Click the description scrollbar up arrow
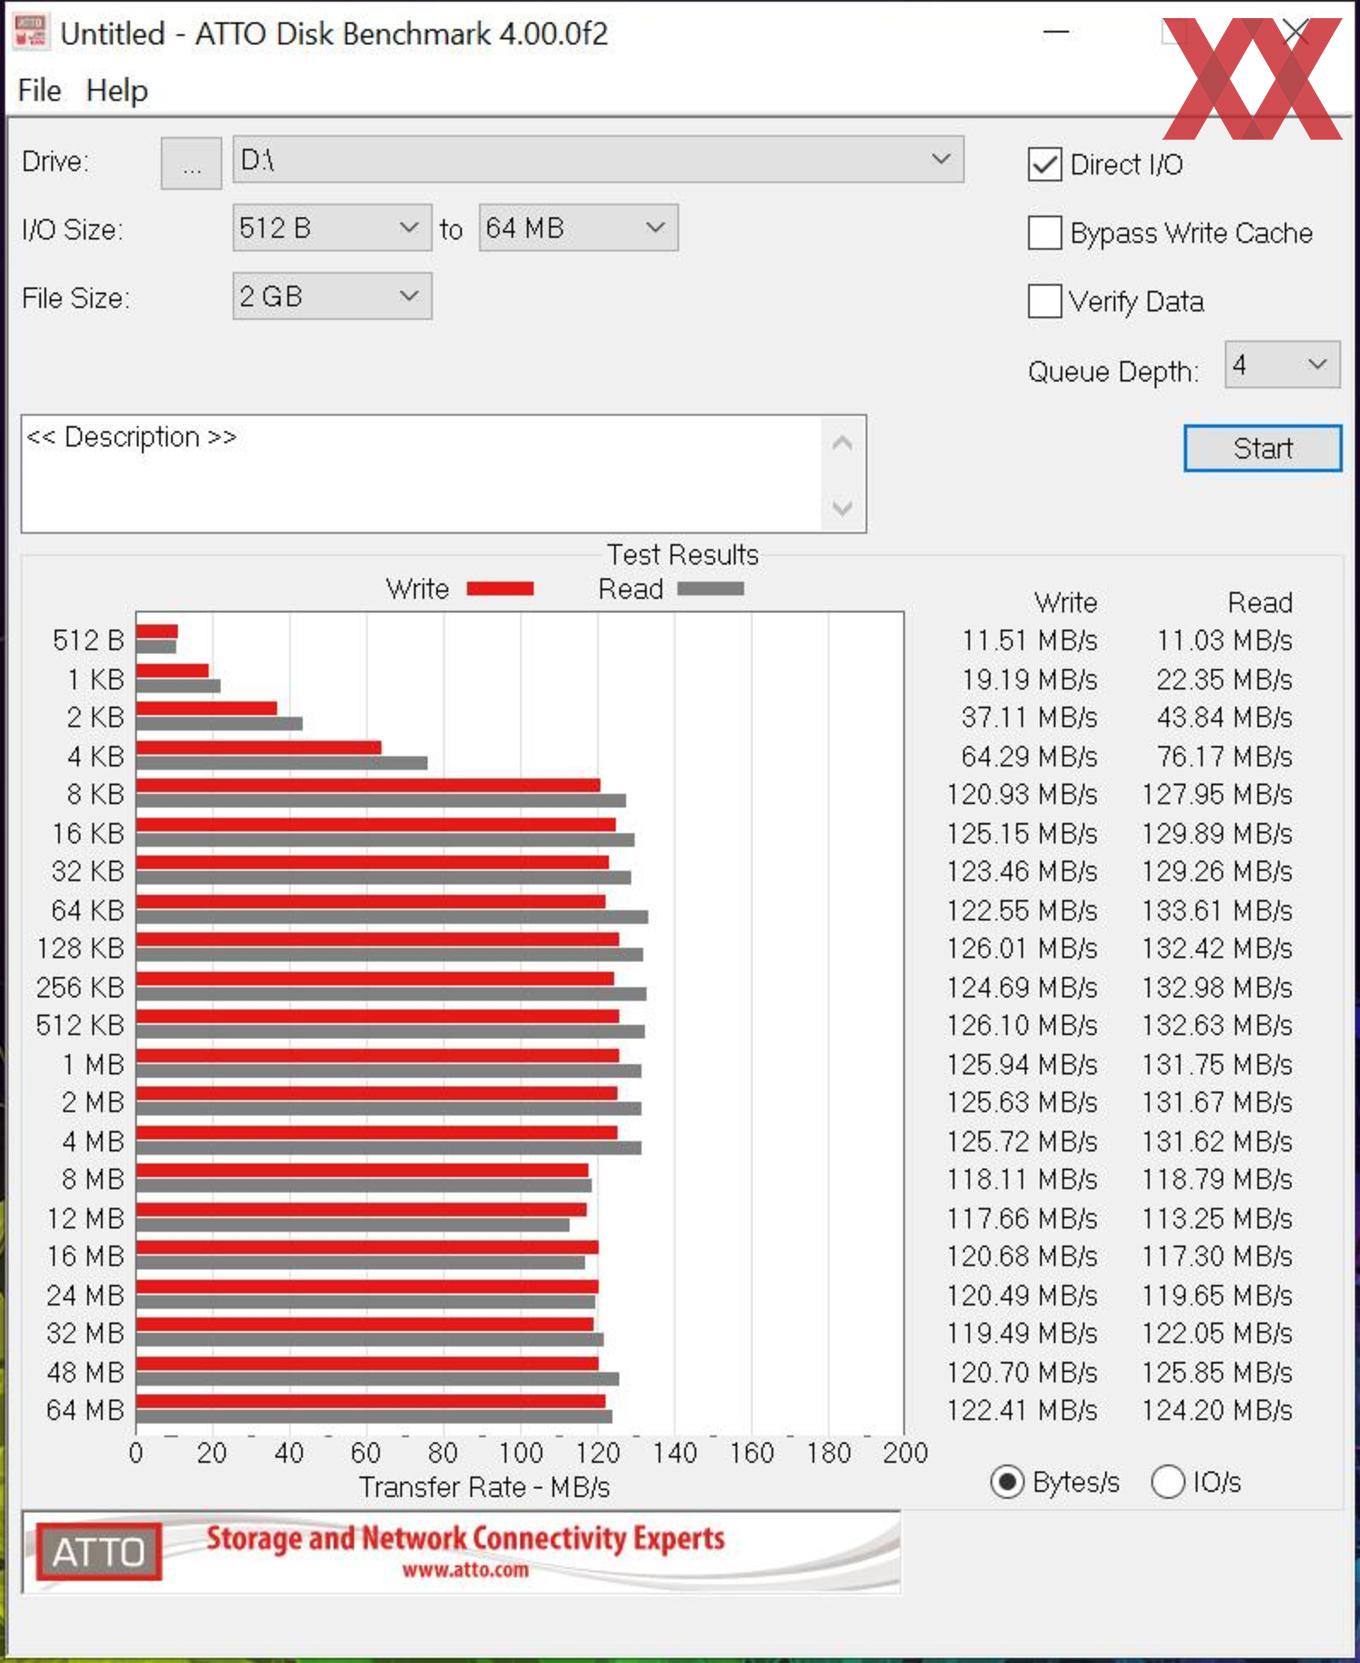Image resolution: width=1360 pixels, height=1663 pixels. click(x=842, y=443)
